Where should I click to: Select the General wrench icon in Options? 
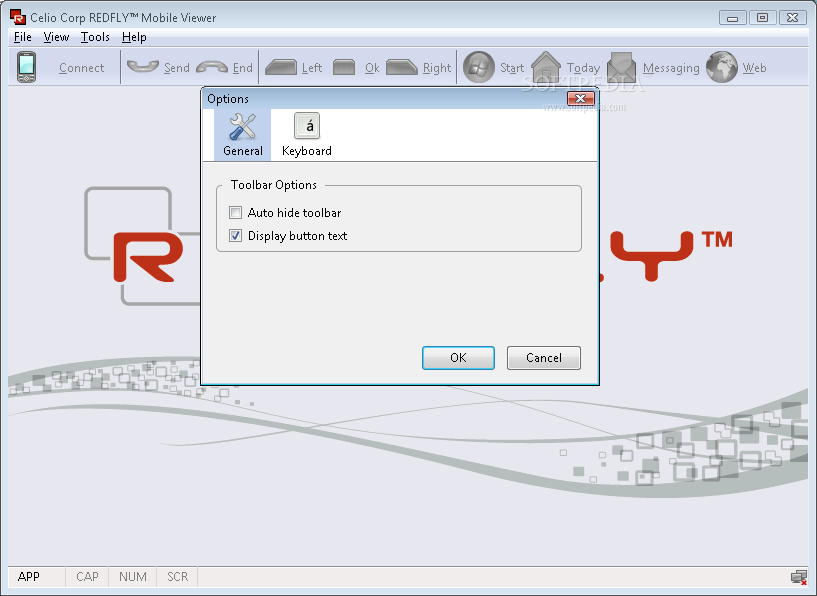click(243, 127)
